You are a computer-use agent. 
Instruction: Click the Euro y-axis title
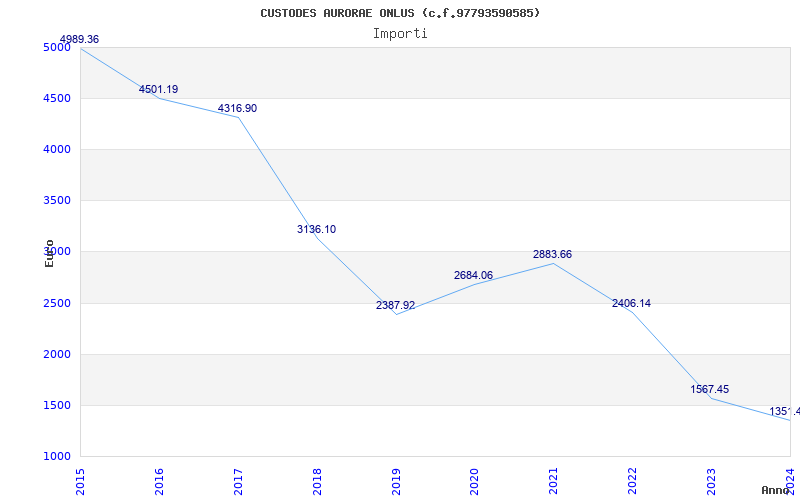[49, 253]
